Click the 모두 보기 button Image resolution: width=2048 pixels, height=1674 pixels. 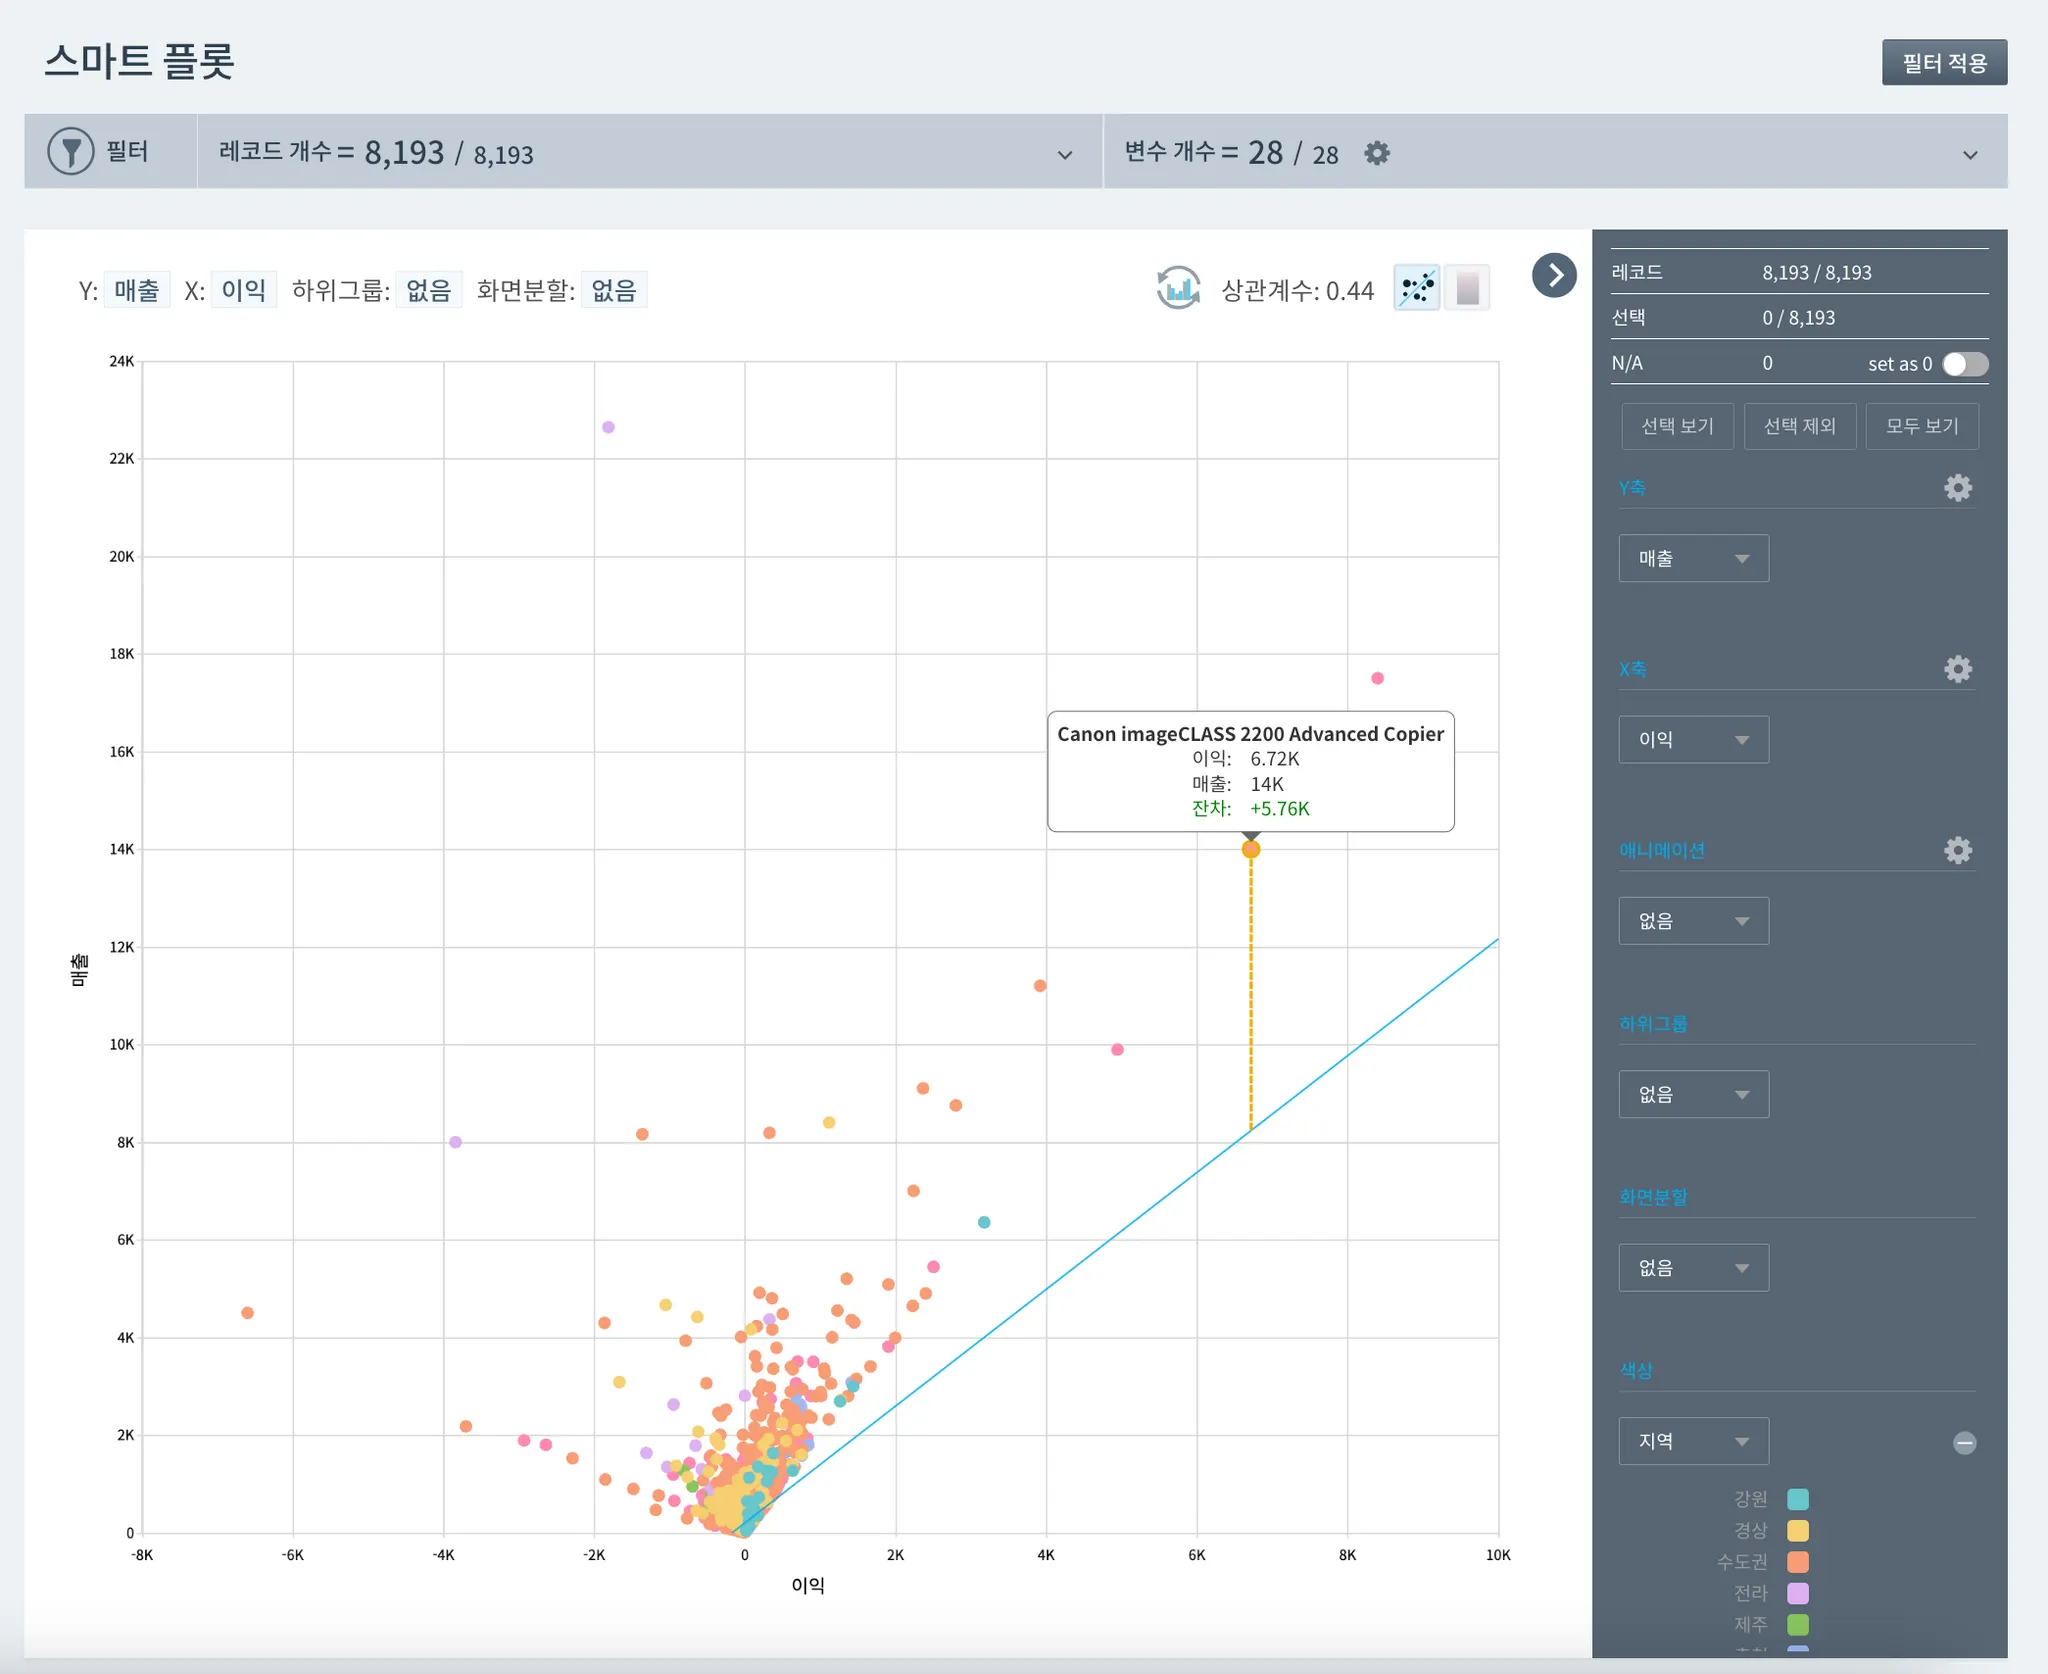tap(1921, 426)
